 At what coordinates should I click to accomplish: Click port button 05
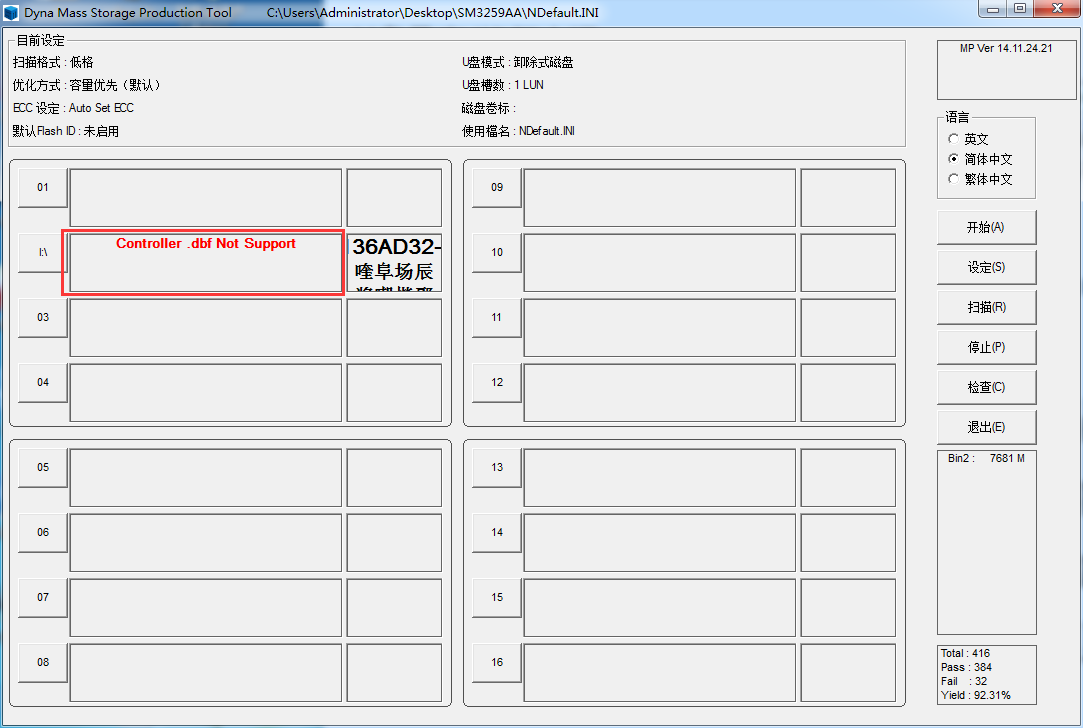(x=43, y=468)
